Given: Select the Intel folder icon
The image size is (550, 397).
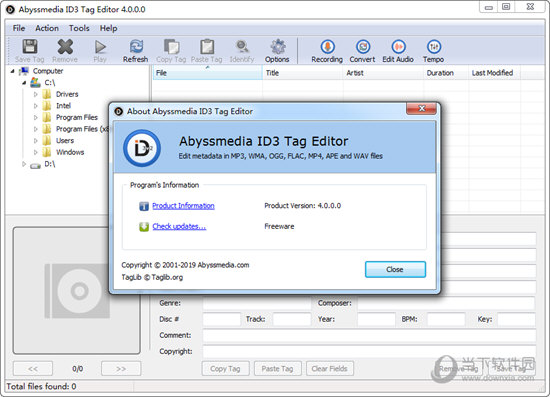Looking at the screenshot, I should pyautogui.click(x=47, y=106).
